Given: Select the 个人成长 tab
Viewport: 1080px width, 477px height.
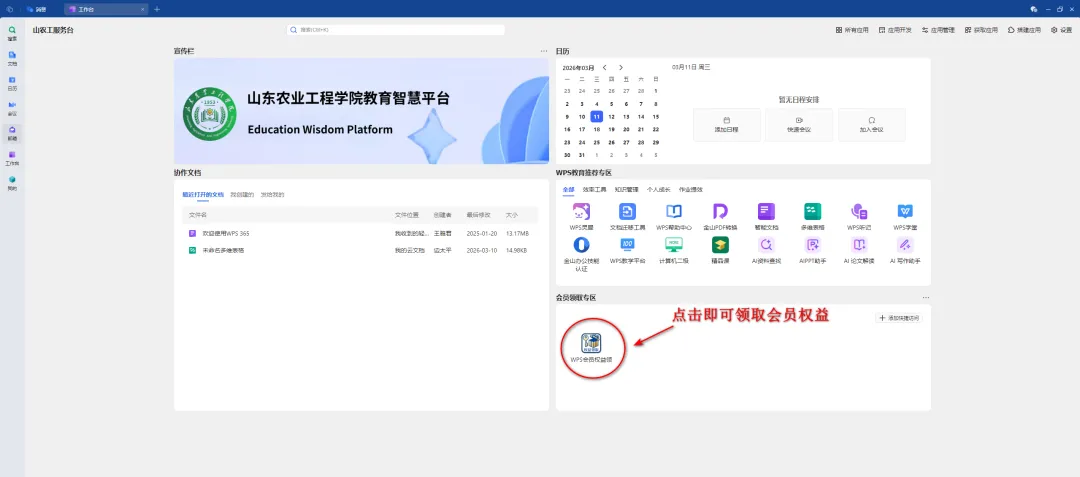Looking at the screenshot, I should pyautogui.click(x=658, y=189).
